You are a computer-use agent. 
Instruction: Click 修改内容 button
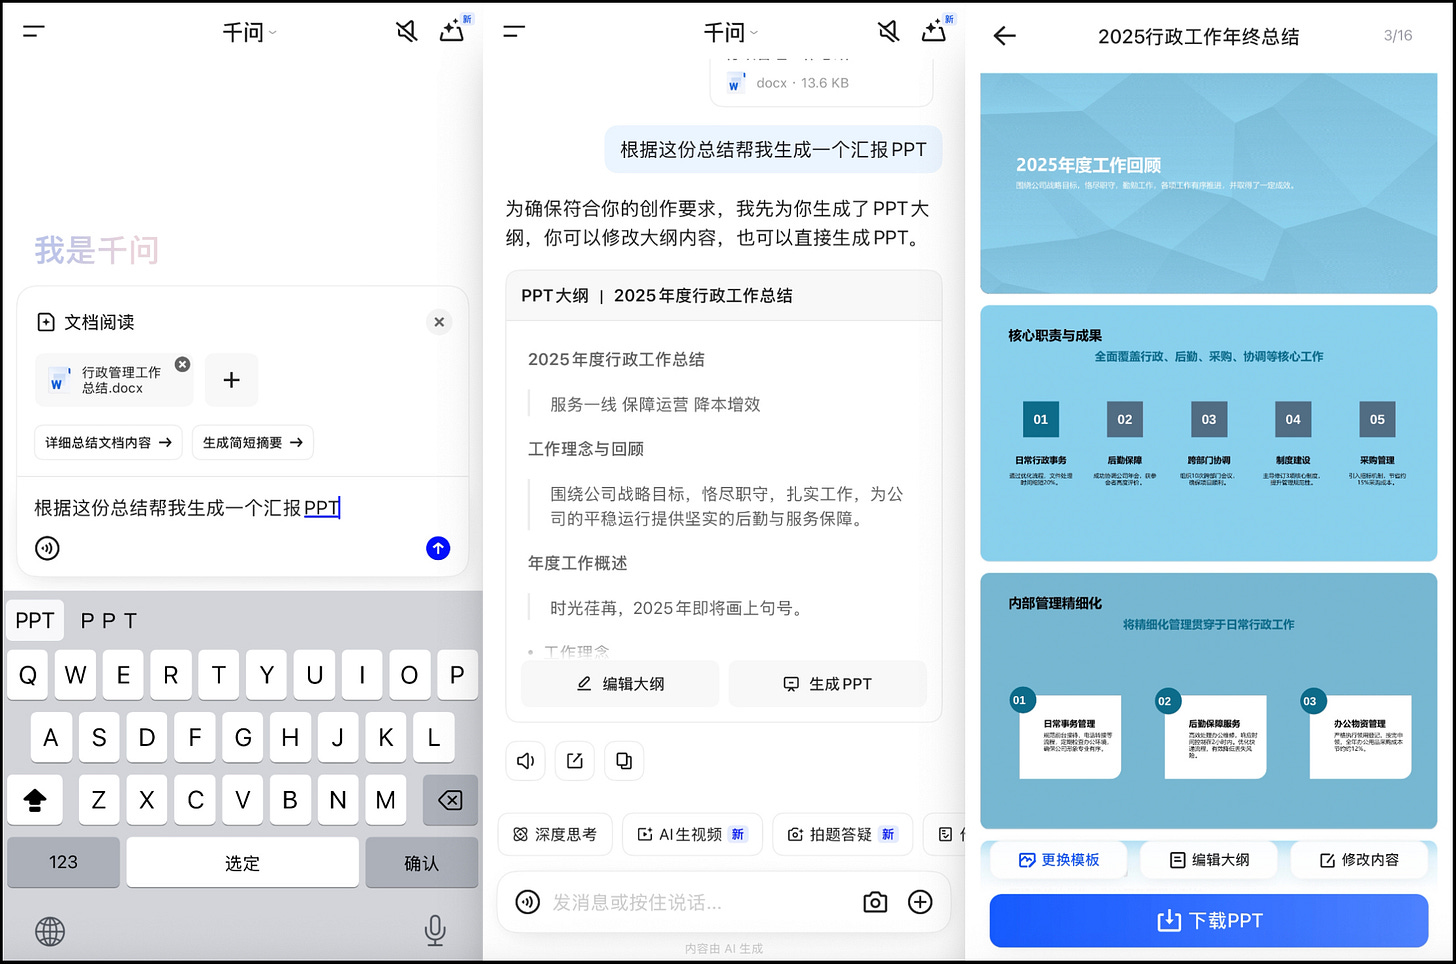pos(1359,860)
